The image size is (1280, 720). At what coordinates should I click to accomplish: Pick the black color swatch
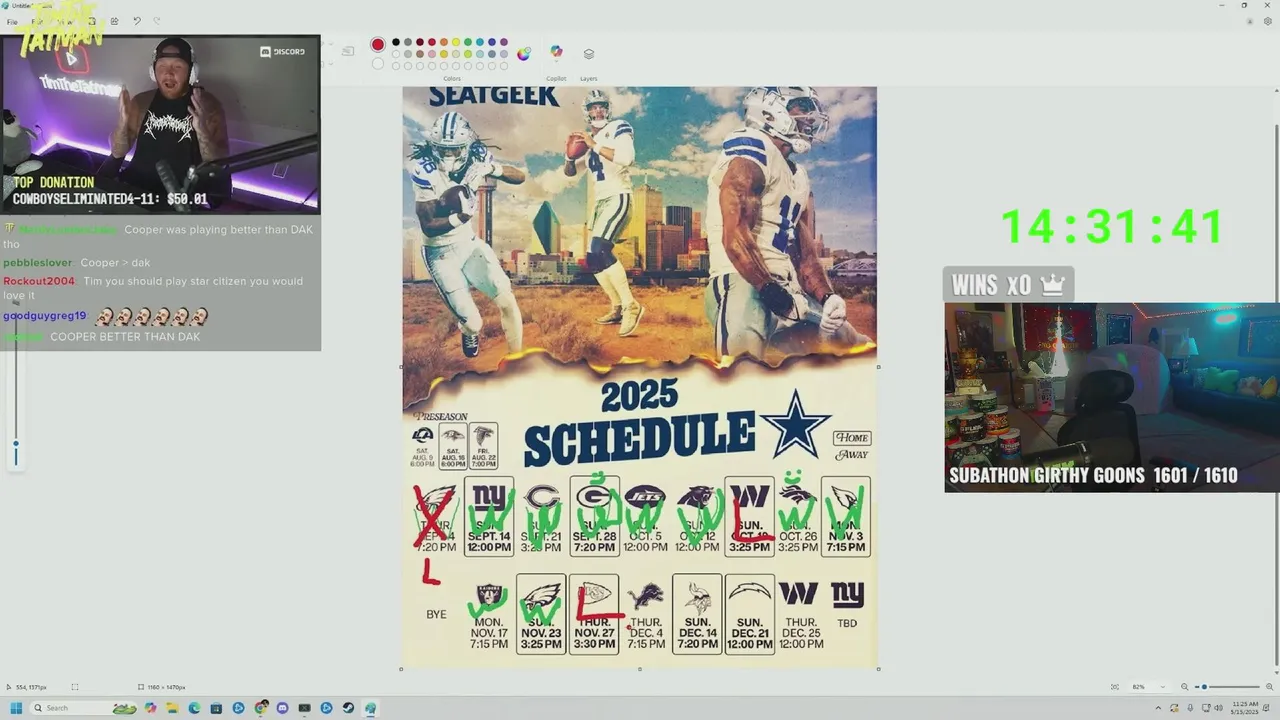(x=396, y=42)
